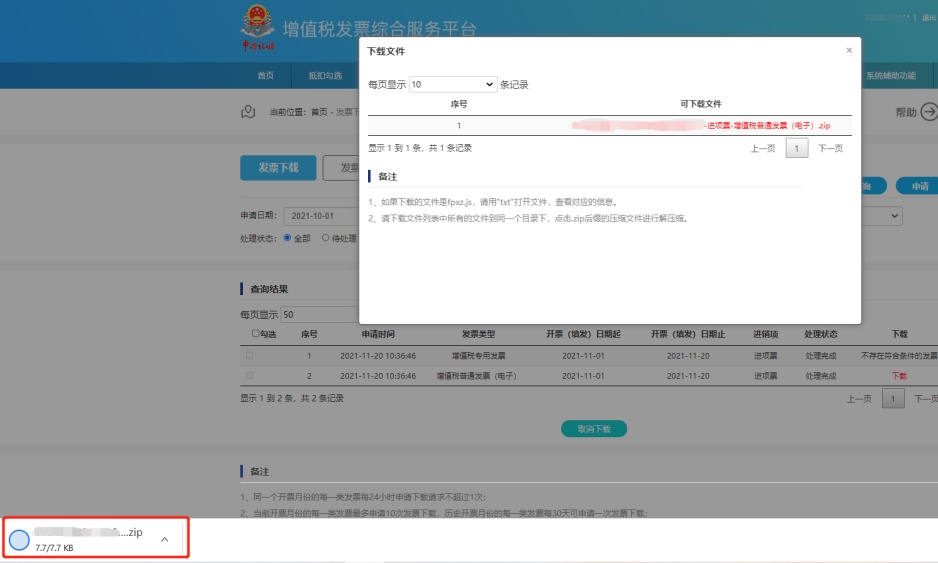Close the 下载文件 dialog with the X
The width and height of the screenshot is (938, 563).
849,50
